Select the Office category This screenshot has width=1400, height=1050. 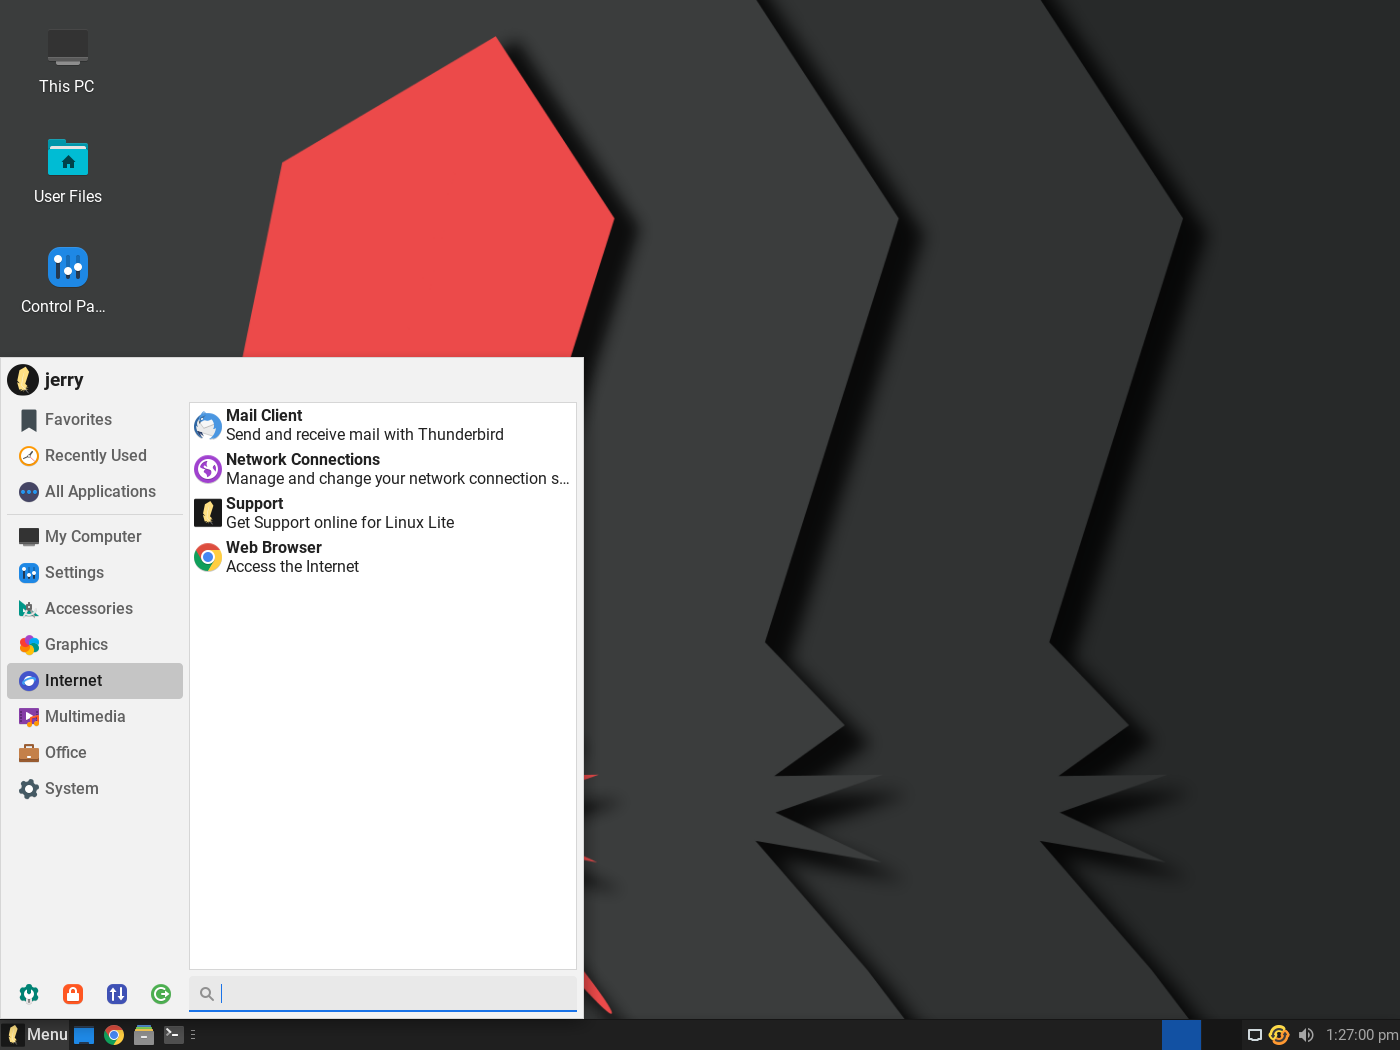coord(95,753)
